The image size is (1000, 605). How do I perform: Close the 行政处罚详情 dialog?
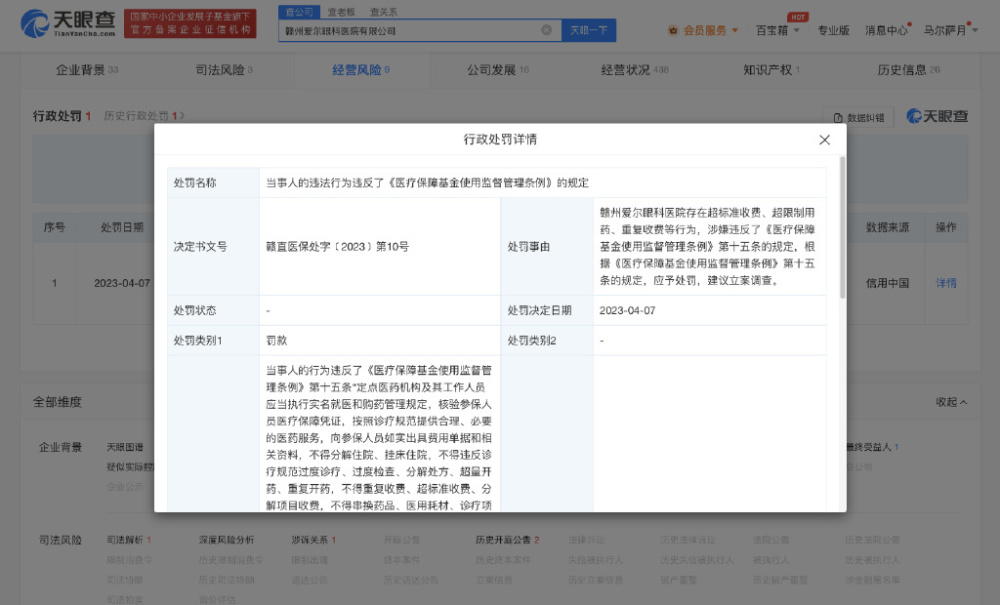click(x=824, y=140)
